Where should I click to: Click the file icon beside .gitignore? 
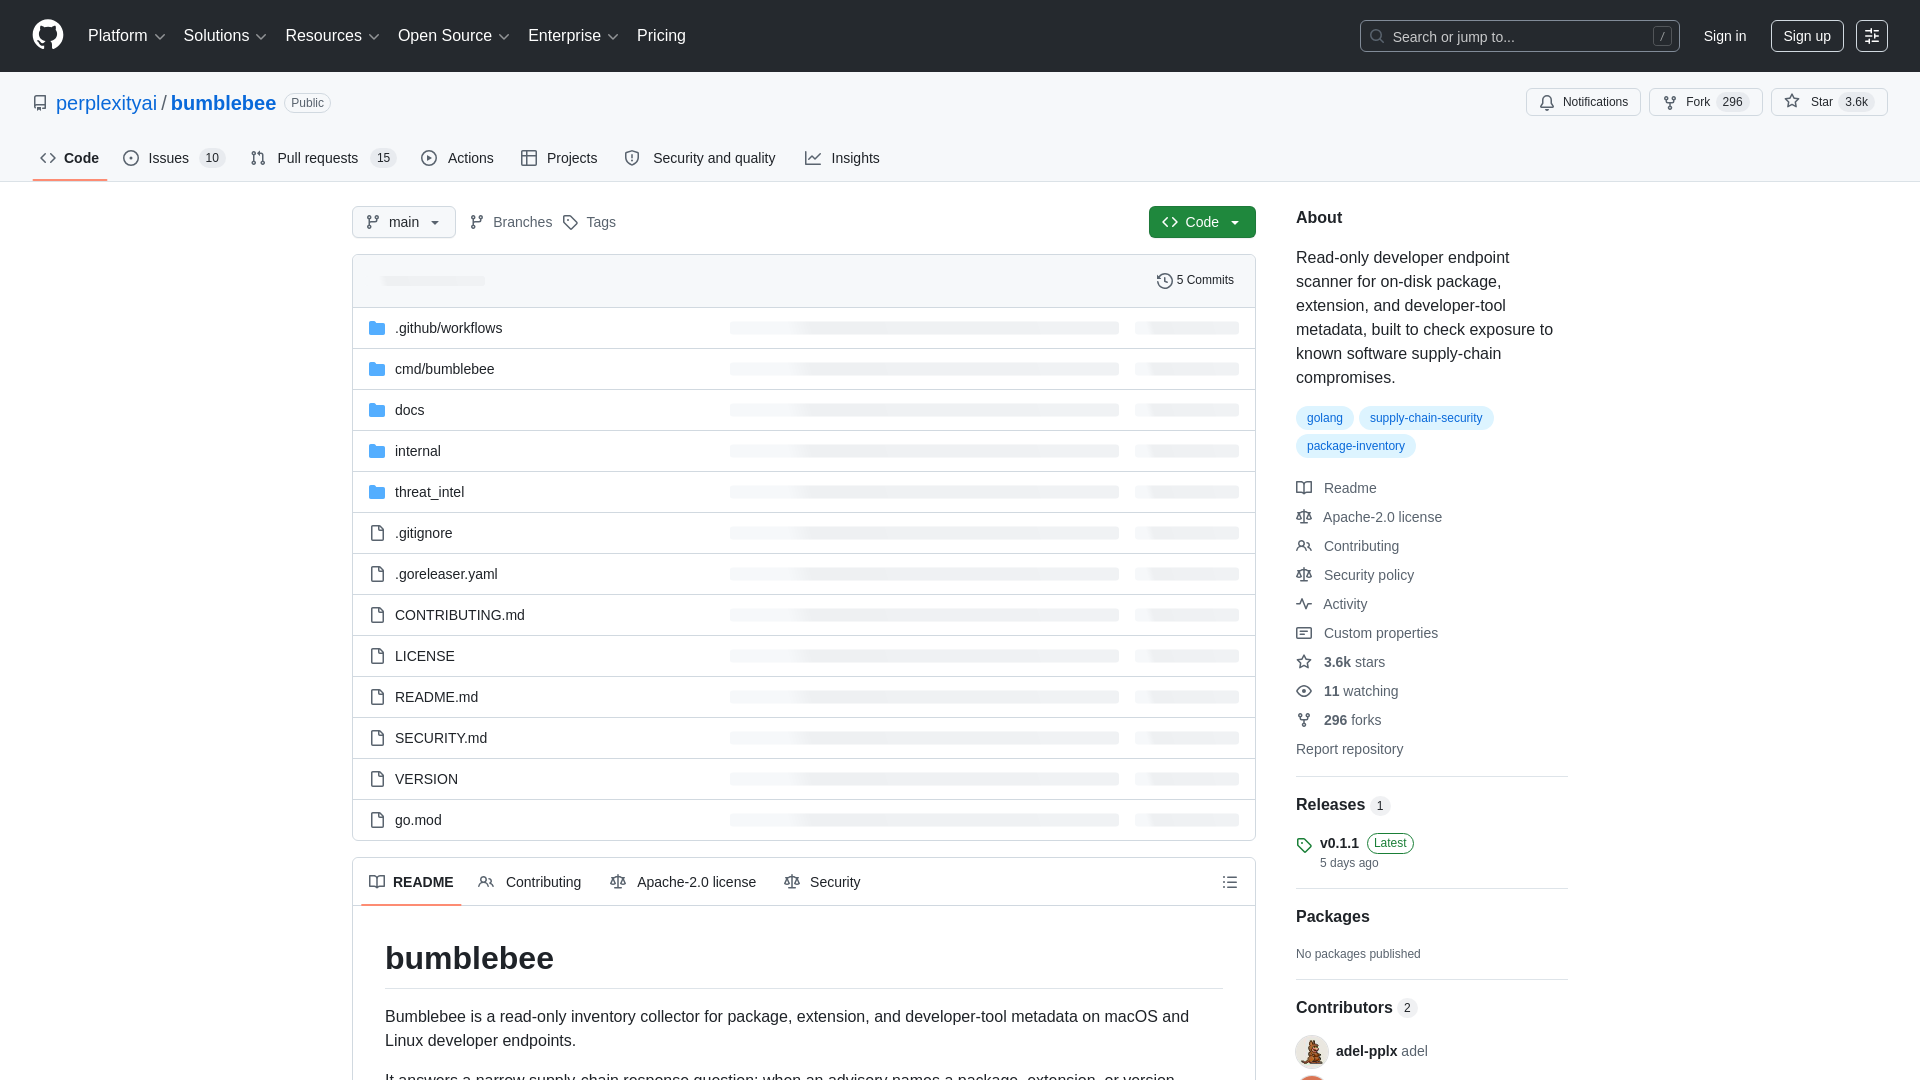coord(377,533)
